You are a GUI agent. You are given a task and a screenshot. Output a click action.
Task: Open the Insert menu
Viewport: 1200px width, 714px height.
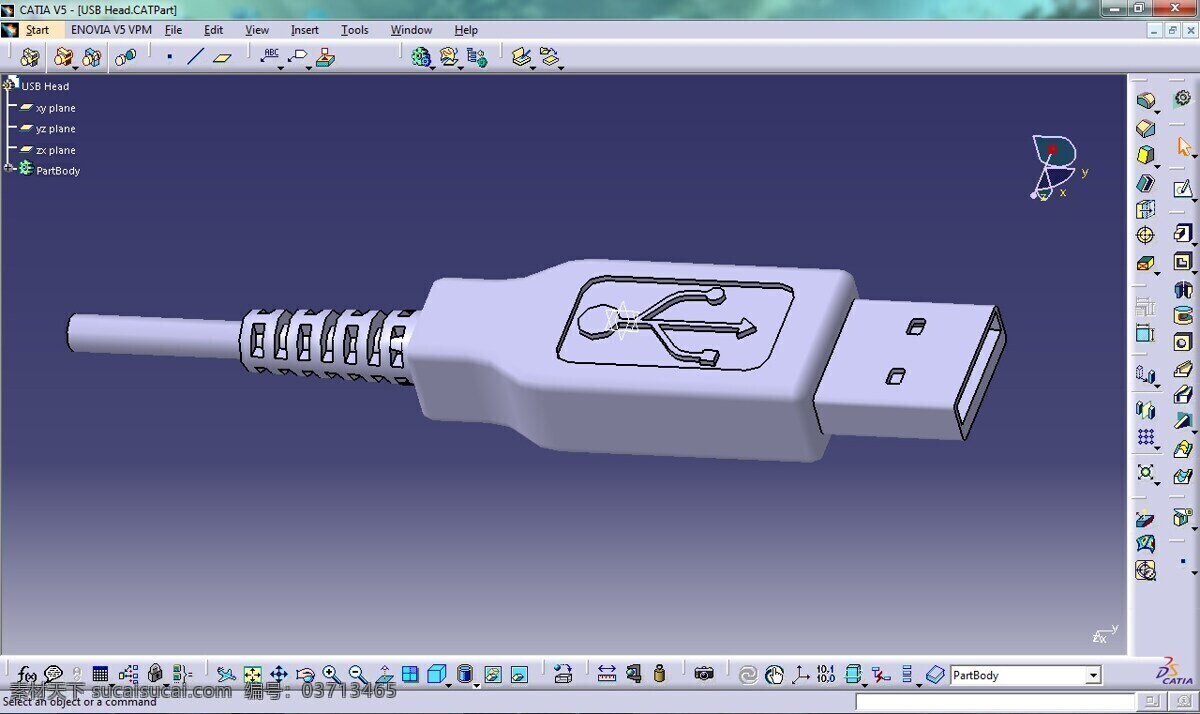pos(304,30)
